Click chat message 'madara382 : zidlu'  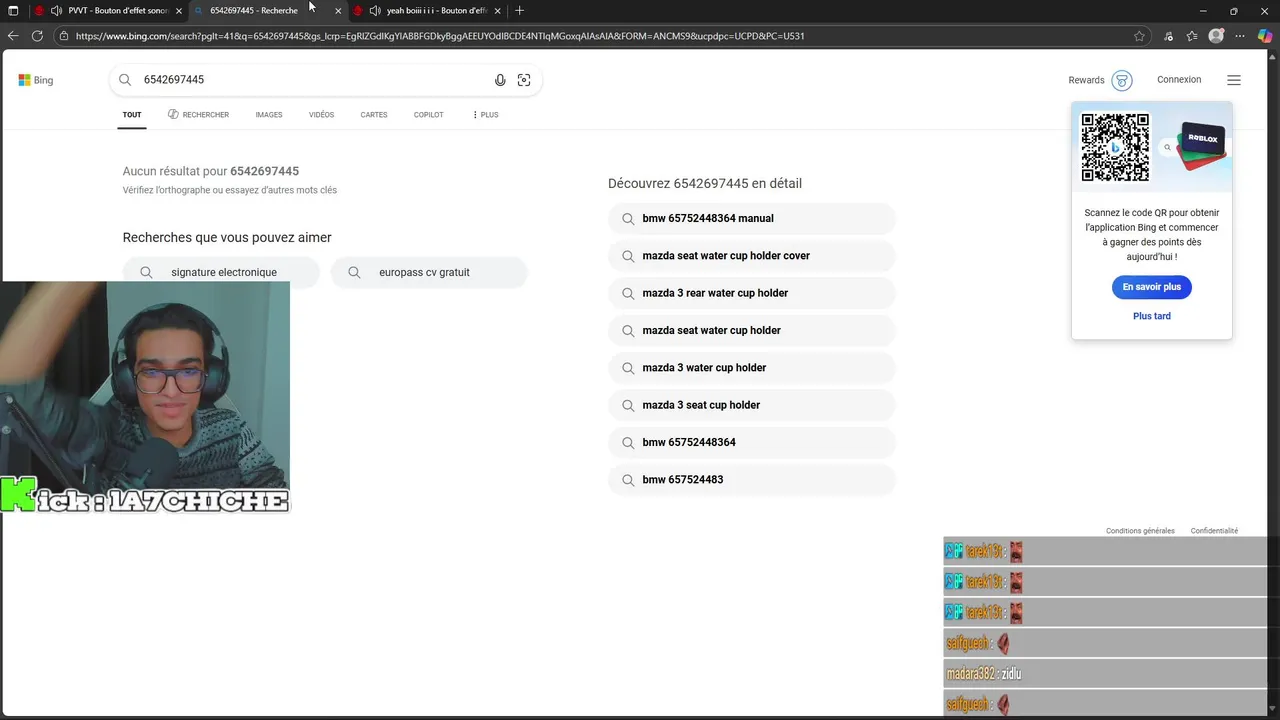click(1105, 674)
